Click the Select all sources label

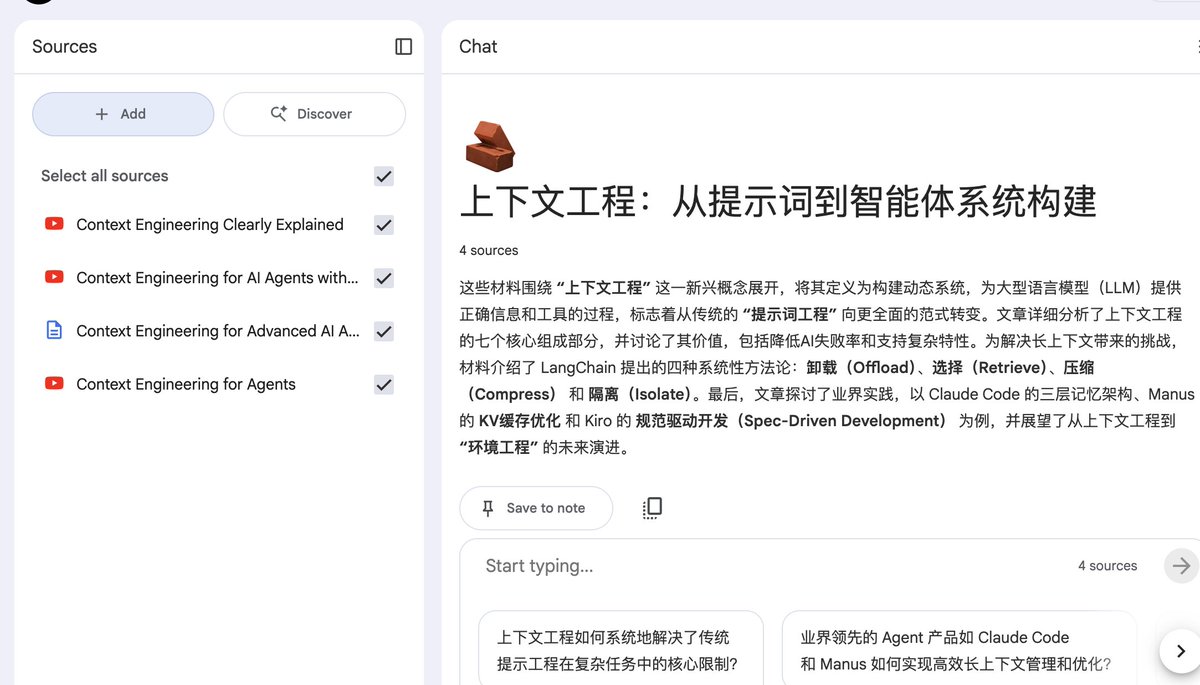click(x=105, y=176)
